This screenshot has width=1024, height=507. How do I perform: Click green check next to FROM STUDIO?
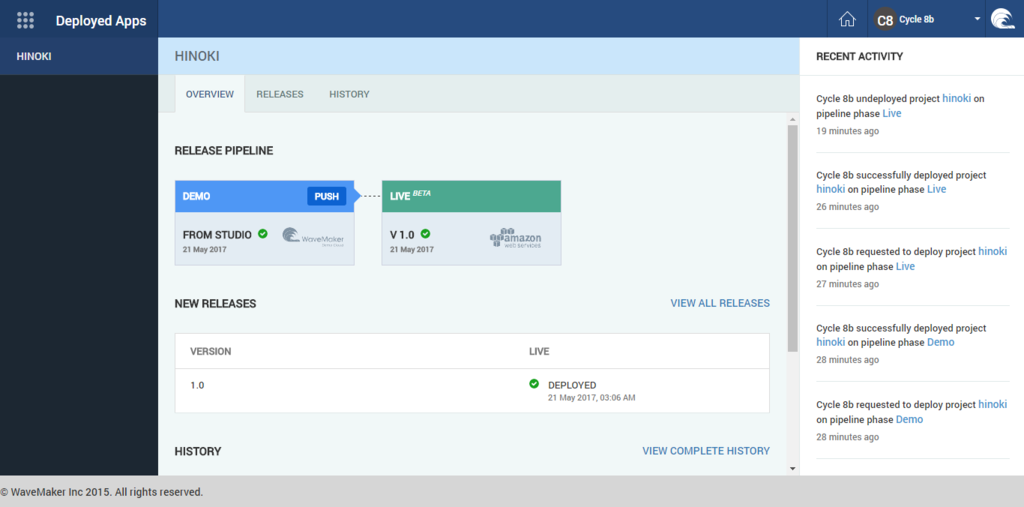coord(263,233)
